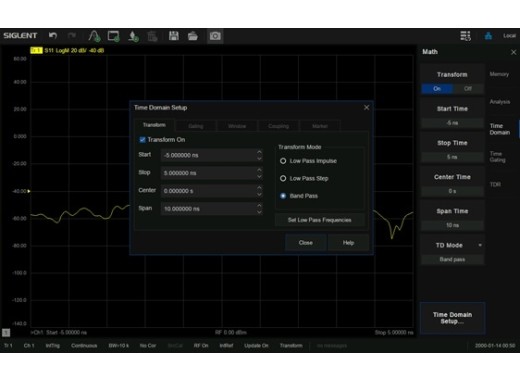Edit Stop Time value 5 ns in panel
This screenshot has height=380, width=520.
(452, 157)
